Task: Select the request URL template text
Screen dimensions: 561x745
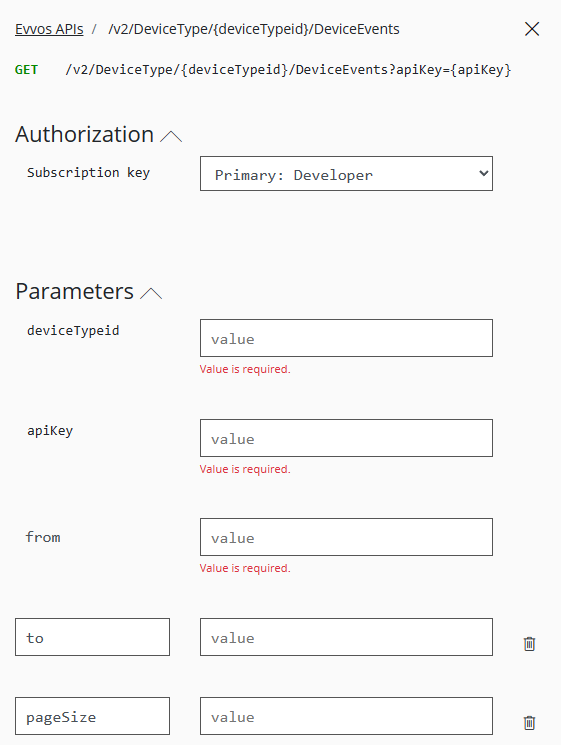Action: 288,70
